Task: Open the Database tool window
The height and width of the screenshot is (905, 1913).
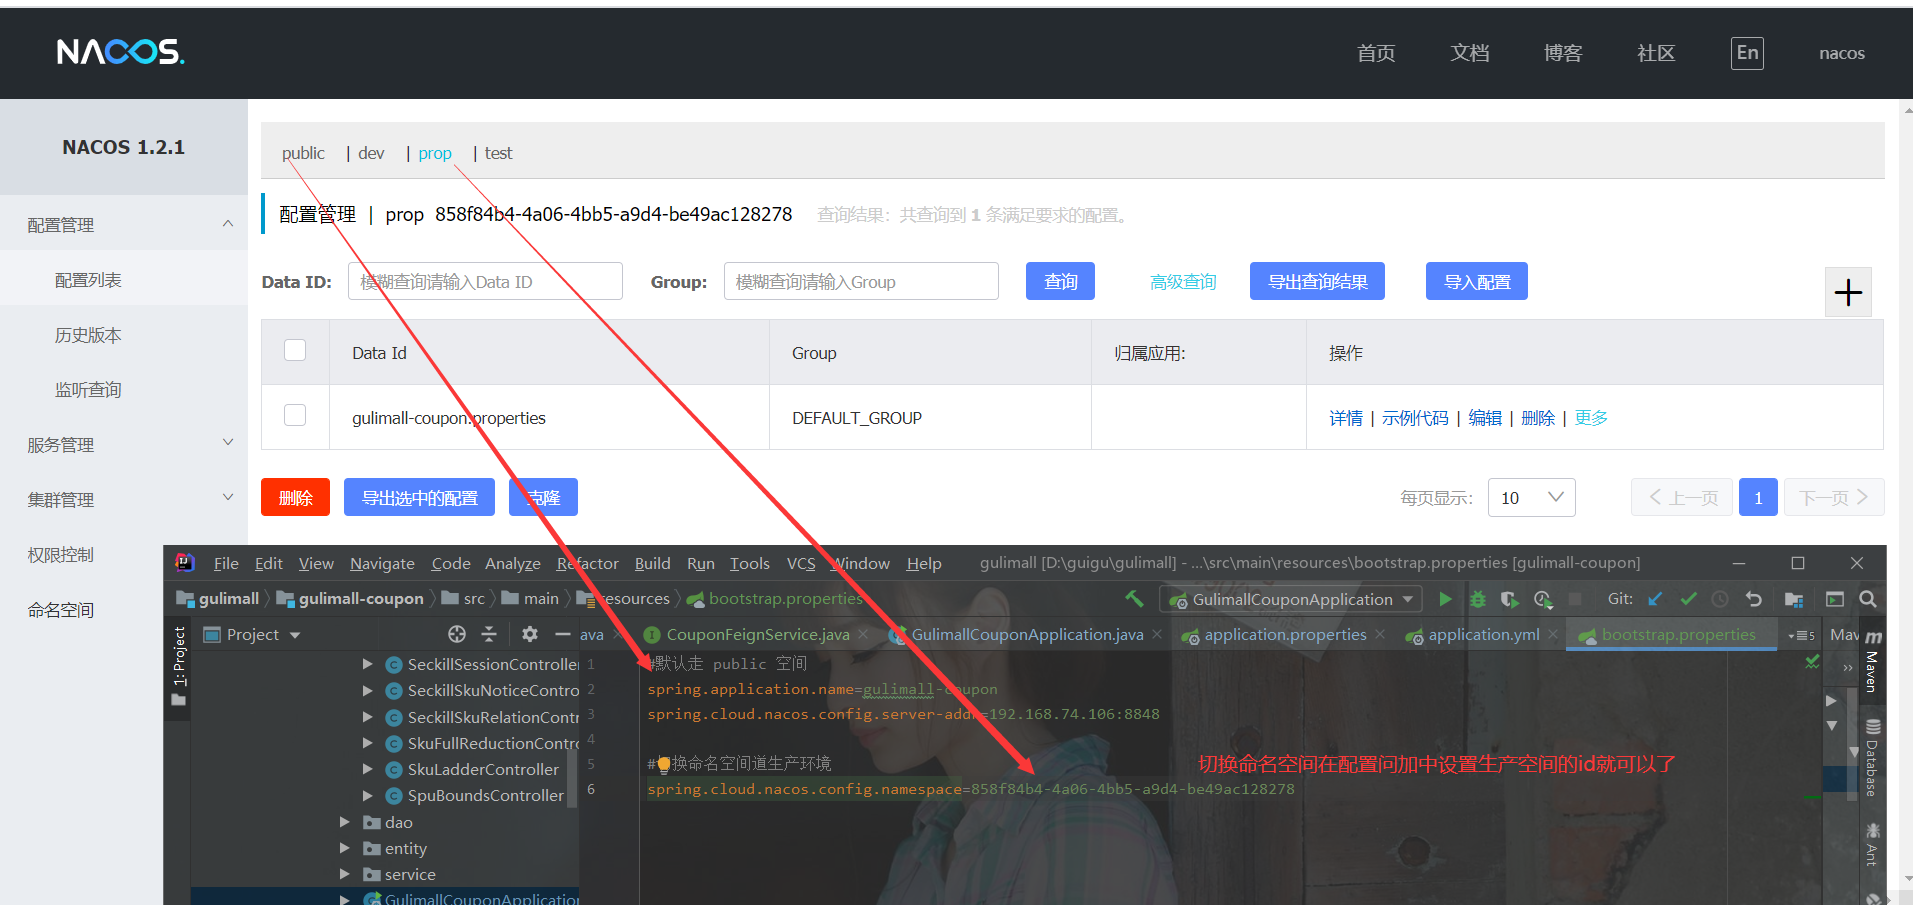Action: coord(1872,758)
